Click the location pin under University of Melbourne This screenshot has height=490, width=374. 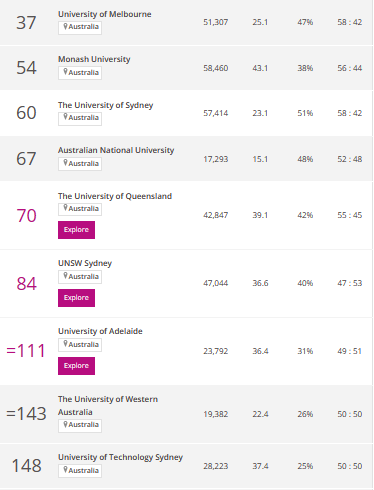[x=66, y=26]
